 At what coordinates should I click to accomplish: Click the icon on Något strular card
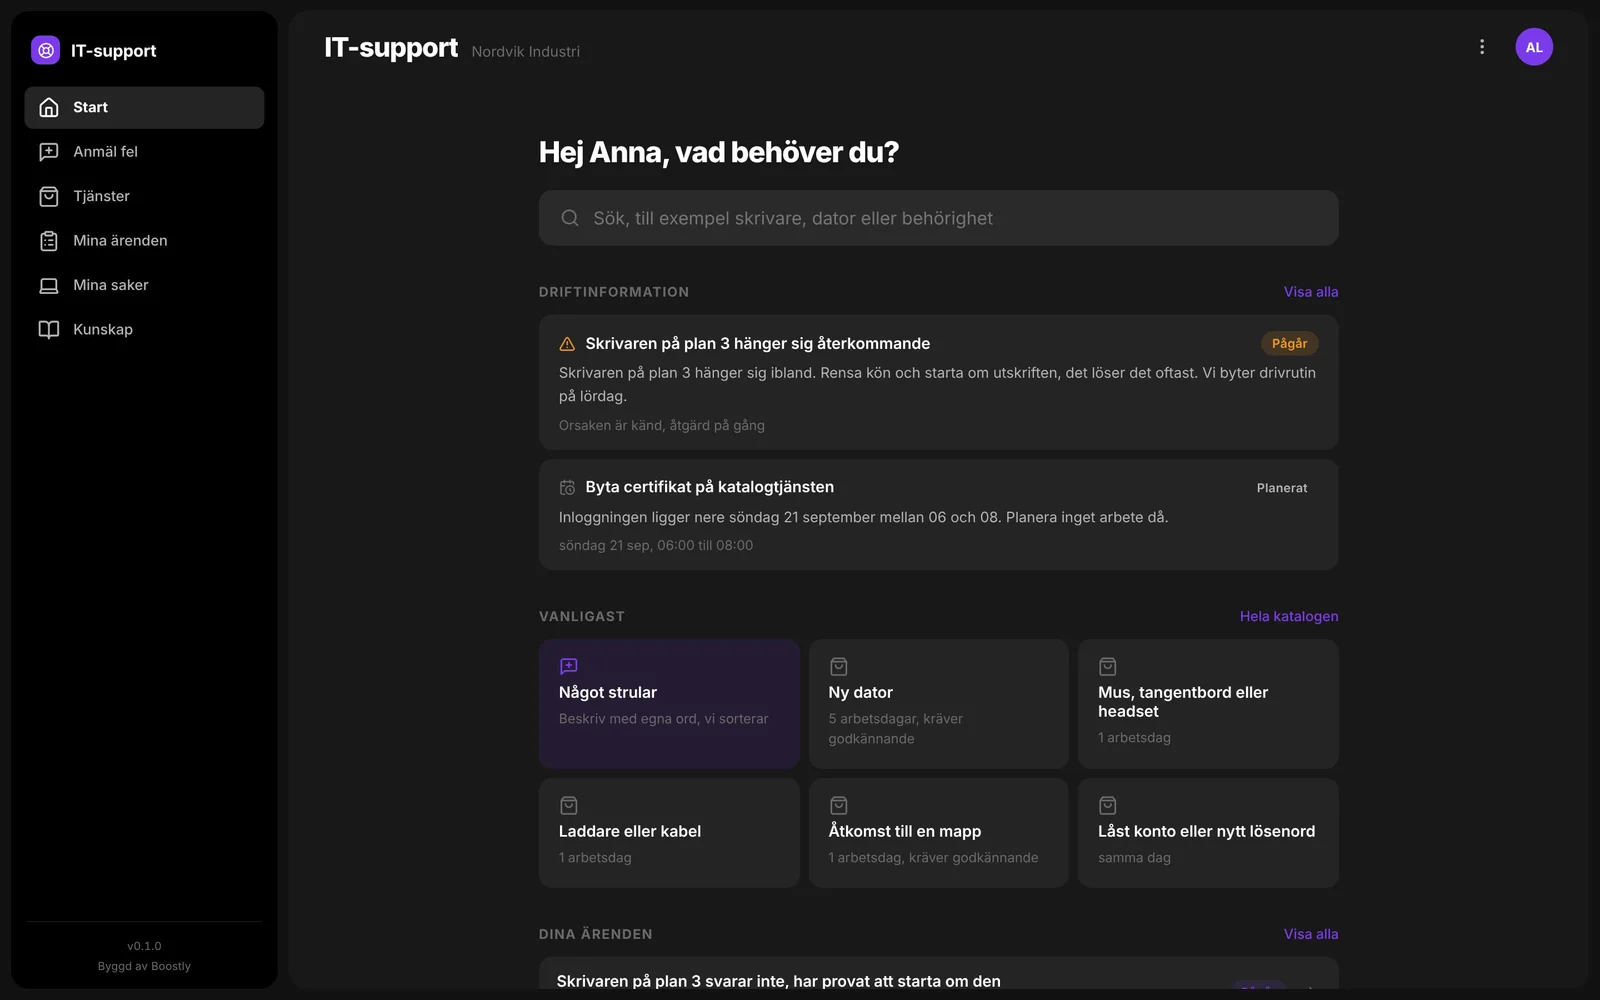tap(569, 666)
